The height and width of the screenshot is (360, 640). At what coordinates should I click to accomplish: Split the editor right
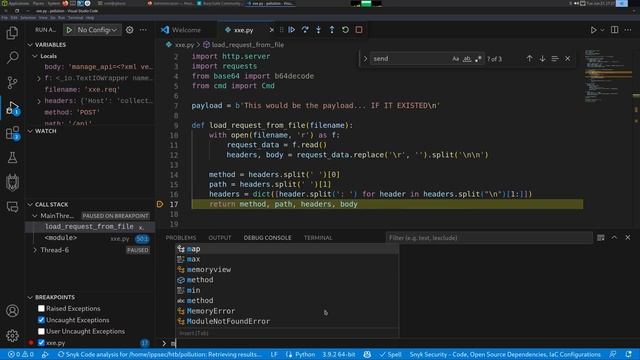[x=614, y=30]
